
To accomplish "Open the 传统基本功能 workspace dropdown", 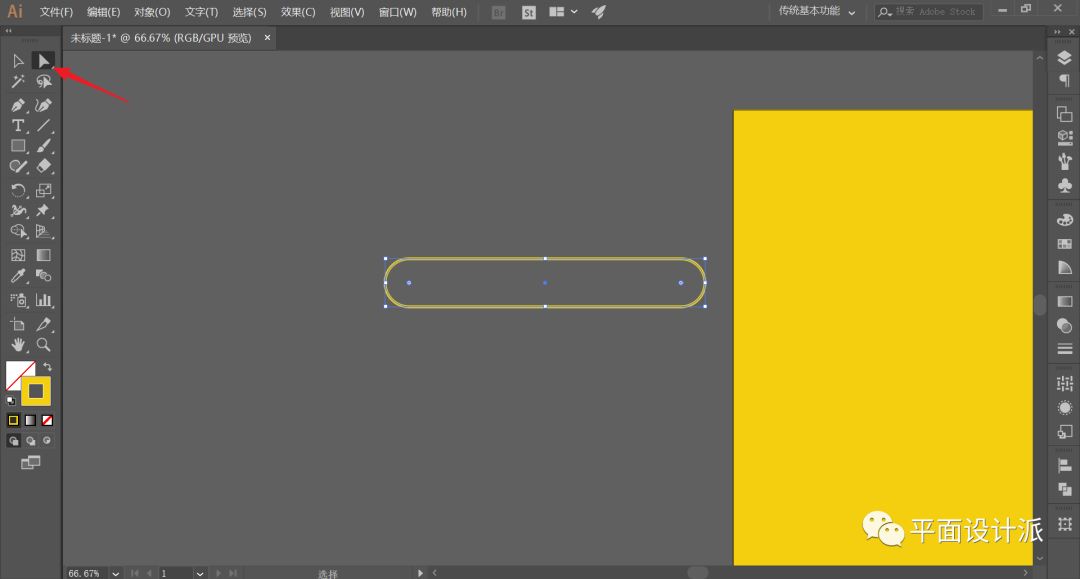I will point(817,12).
